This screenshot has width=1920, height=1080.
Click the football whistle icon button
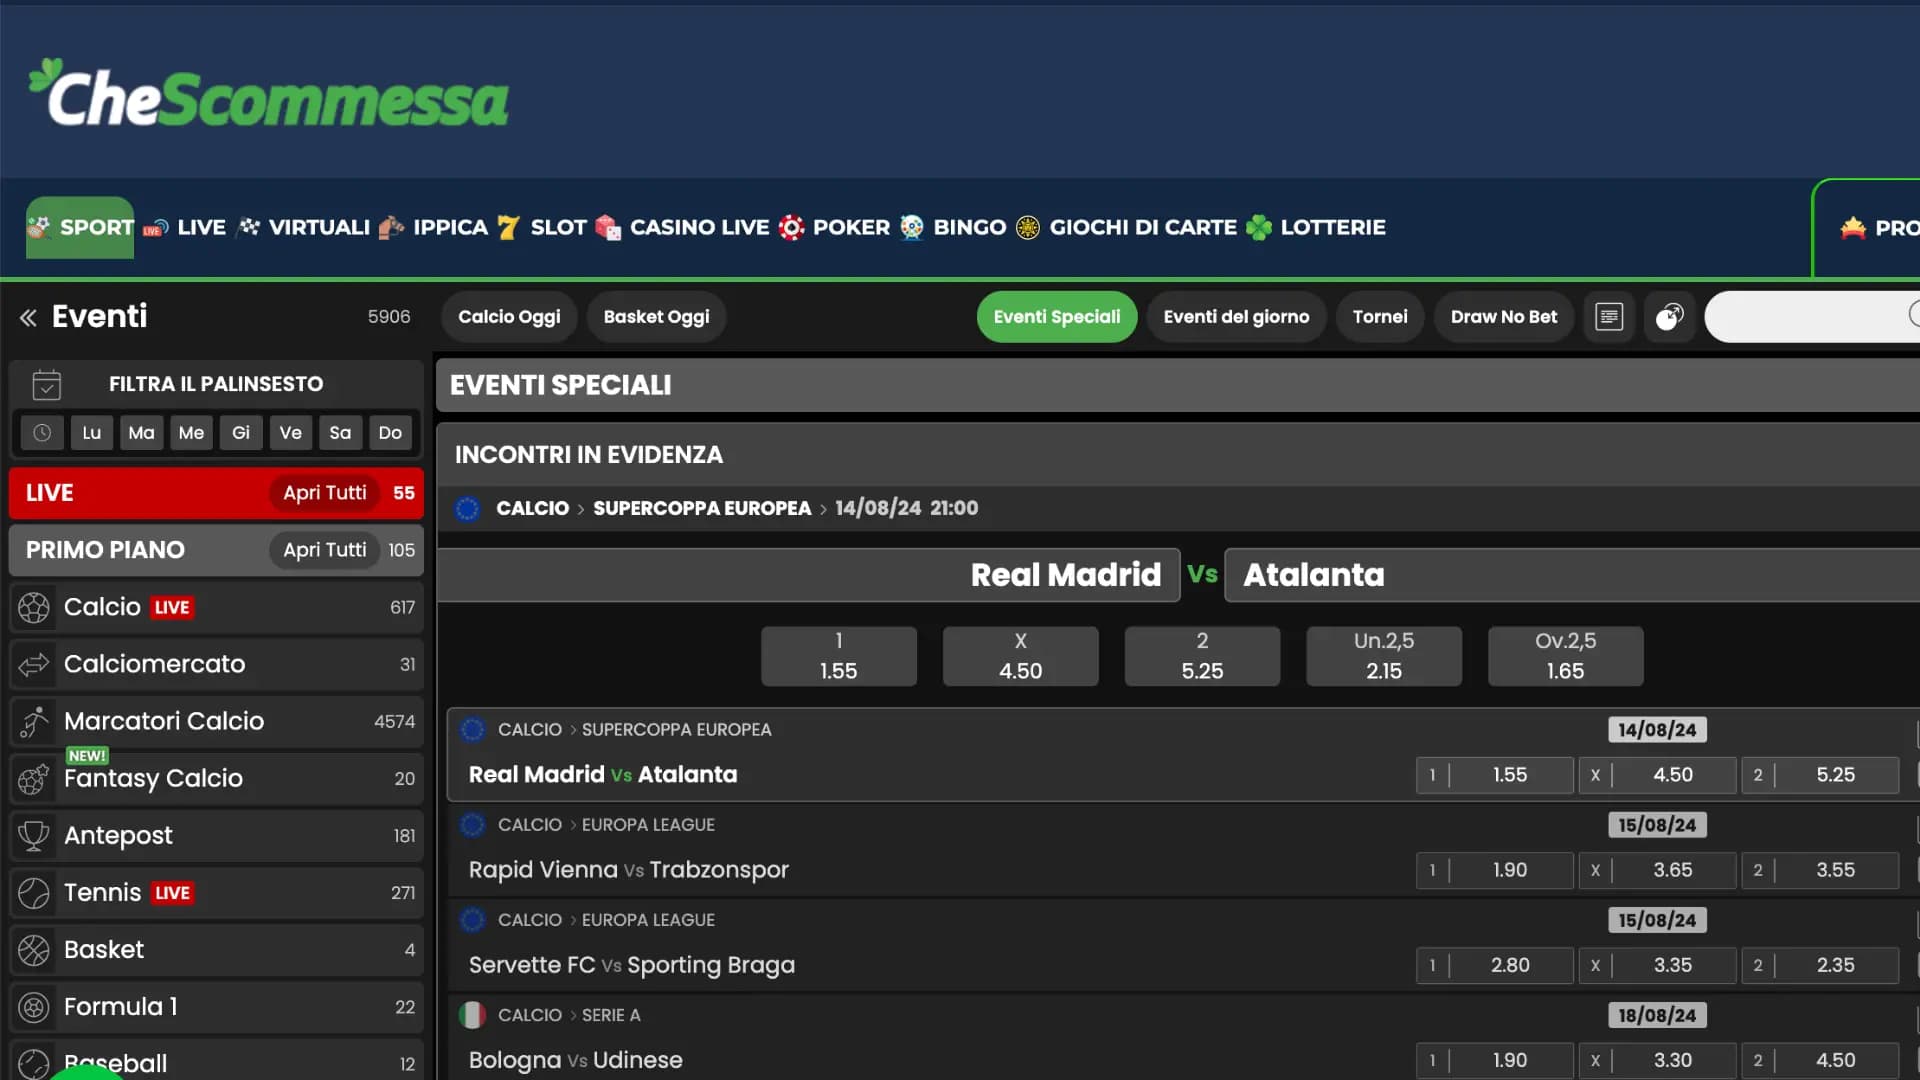(x=1669, y=317)
